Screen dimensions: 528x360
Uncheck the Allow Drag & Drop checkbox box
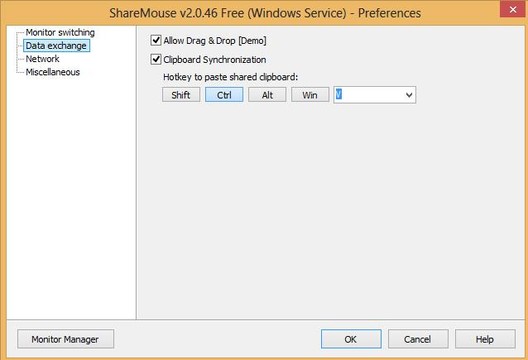tap(156, 40)
